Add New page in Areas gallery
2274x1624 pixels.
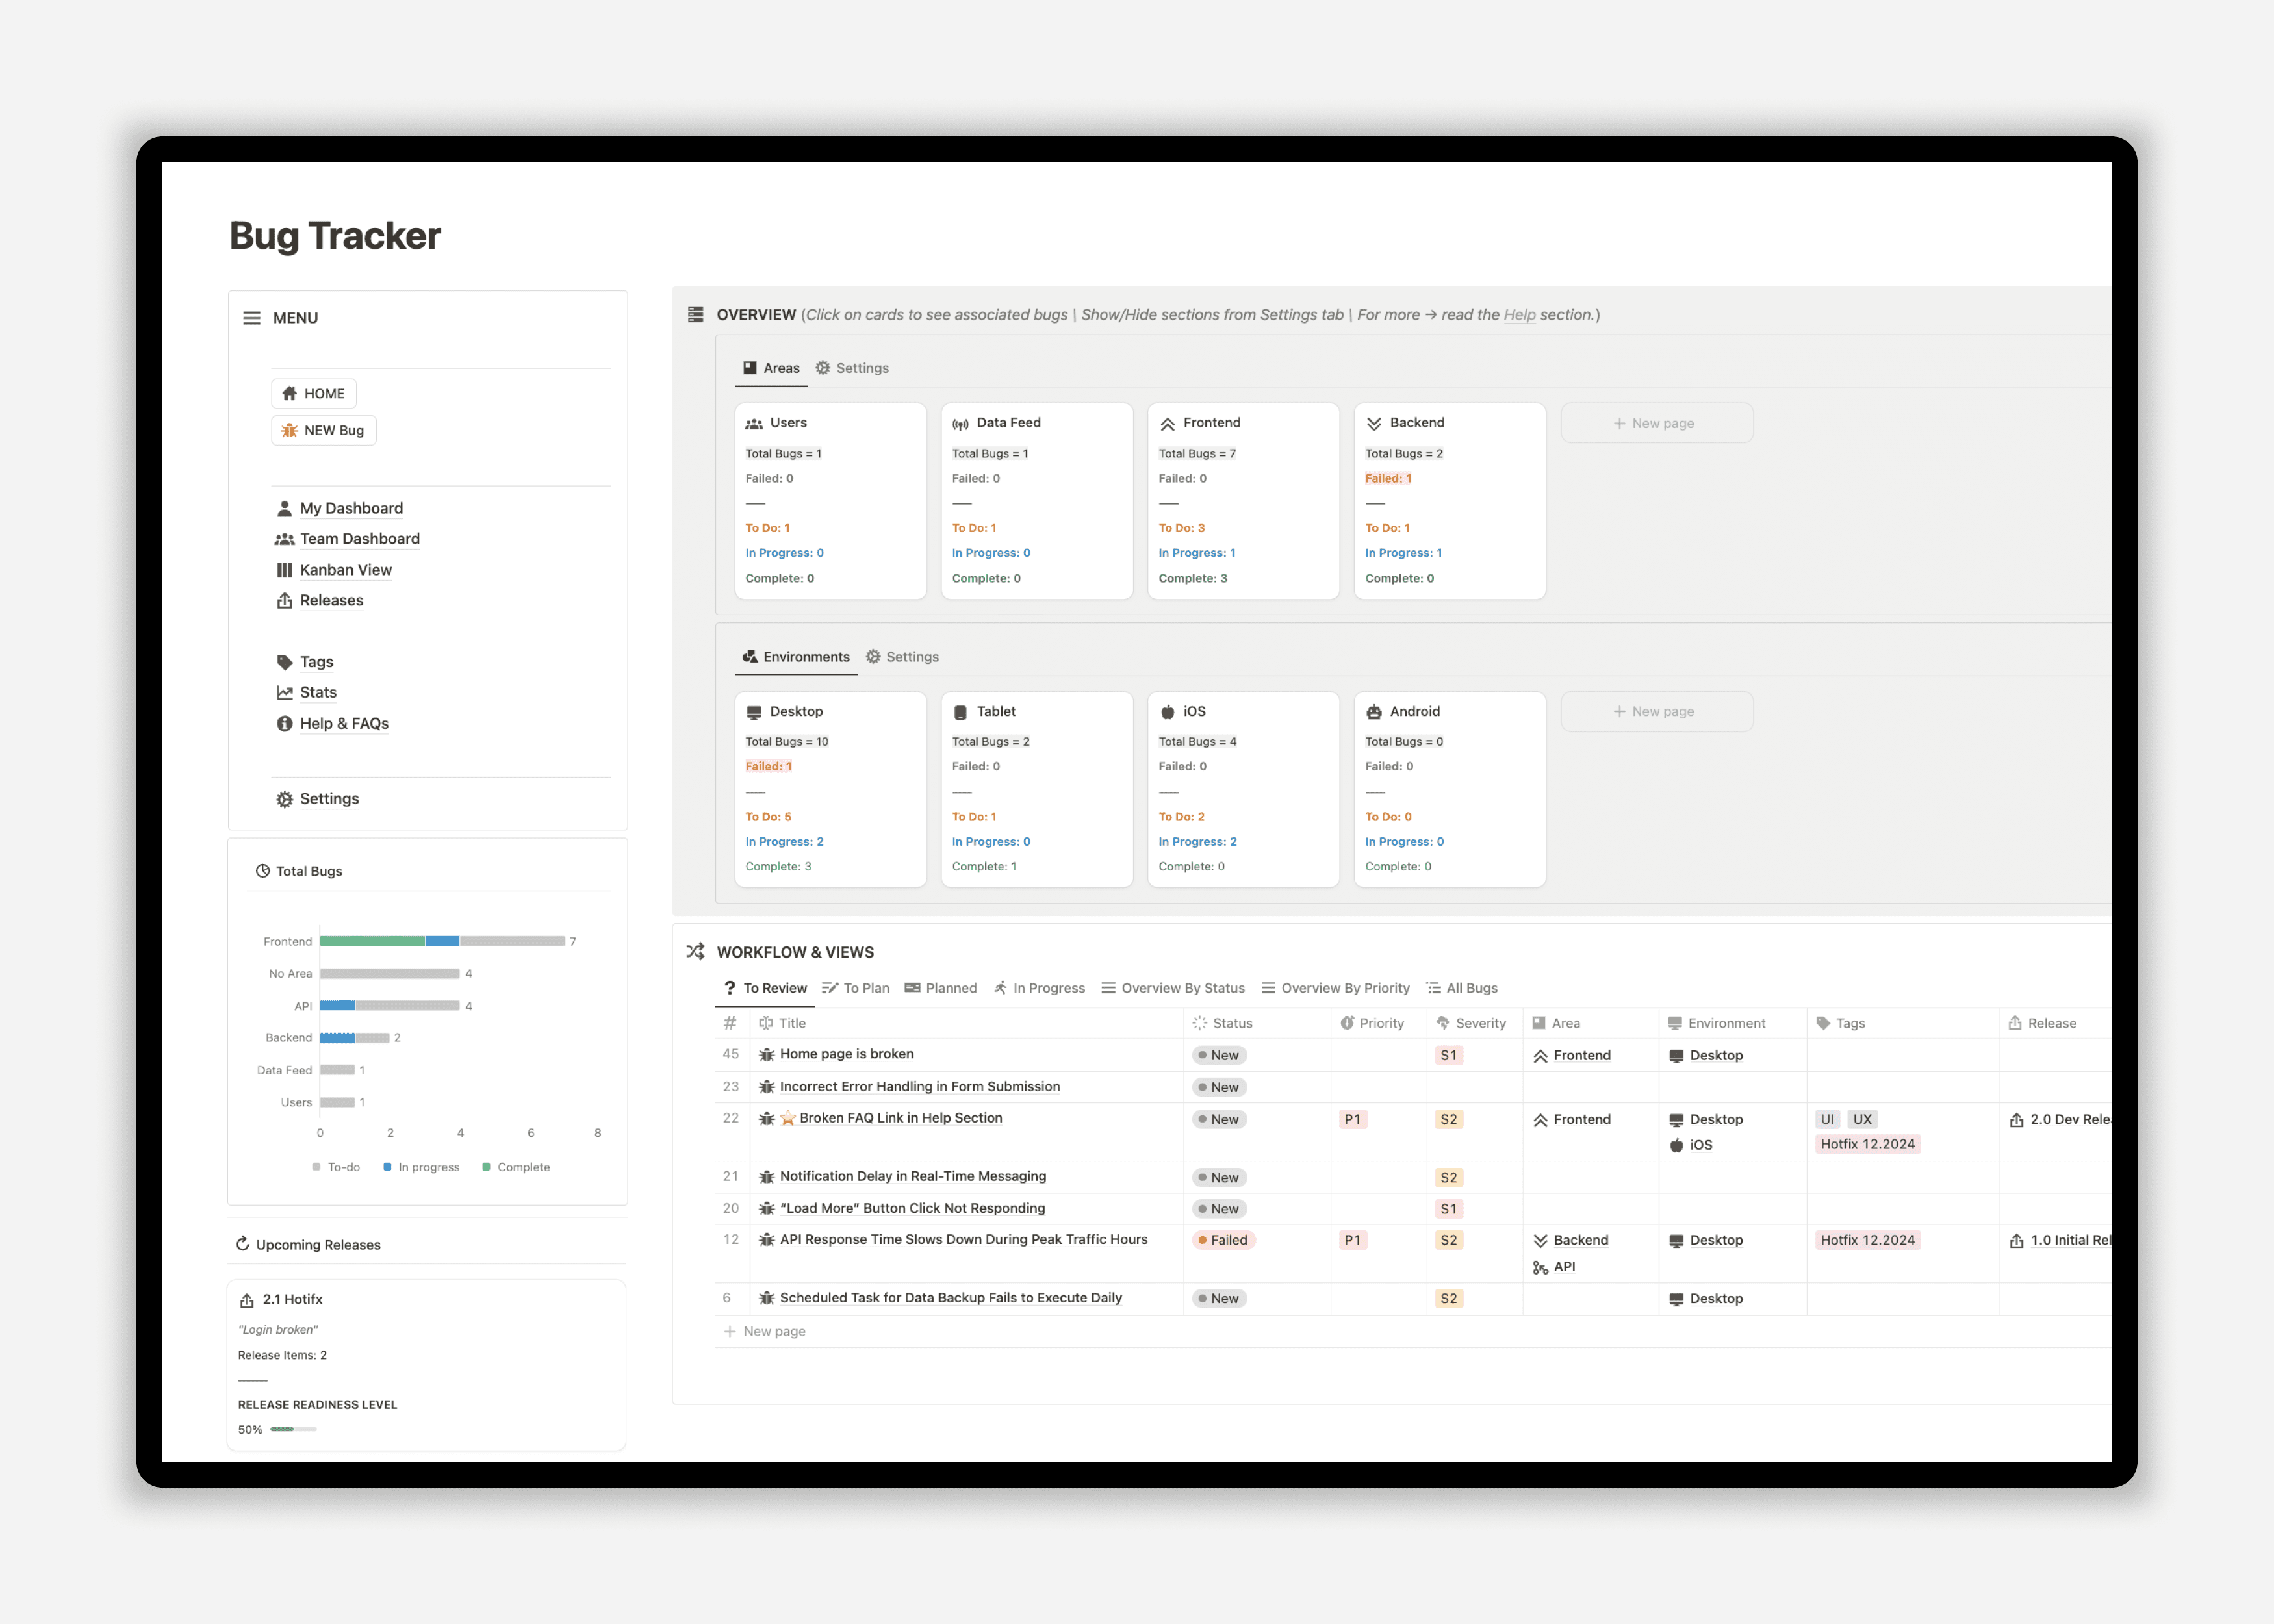1656,423
